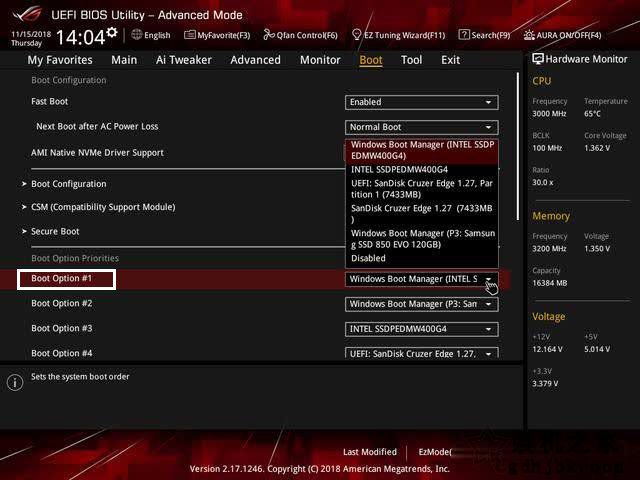Open the Tool tab
Screen dimensions: 640x480
click(x=411, y=60)
